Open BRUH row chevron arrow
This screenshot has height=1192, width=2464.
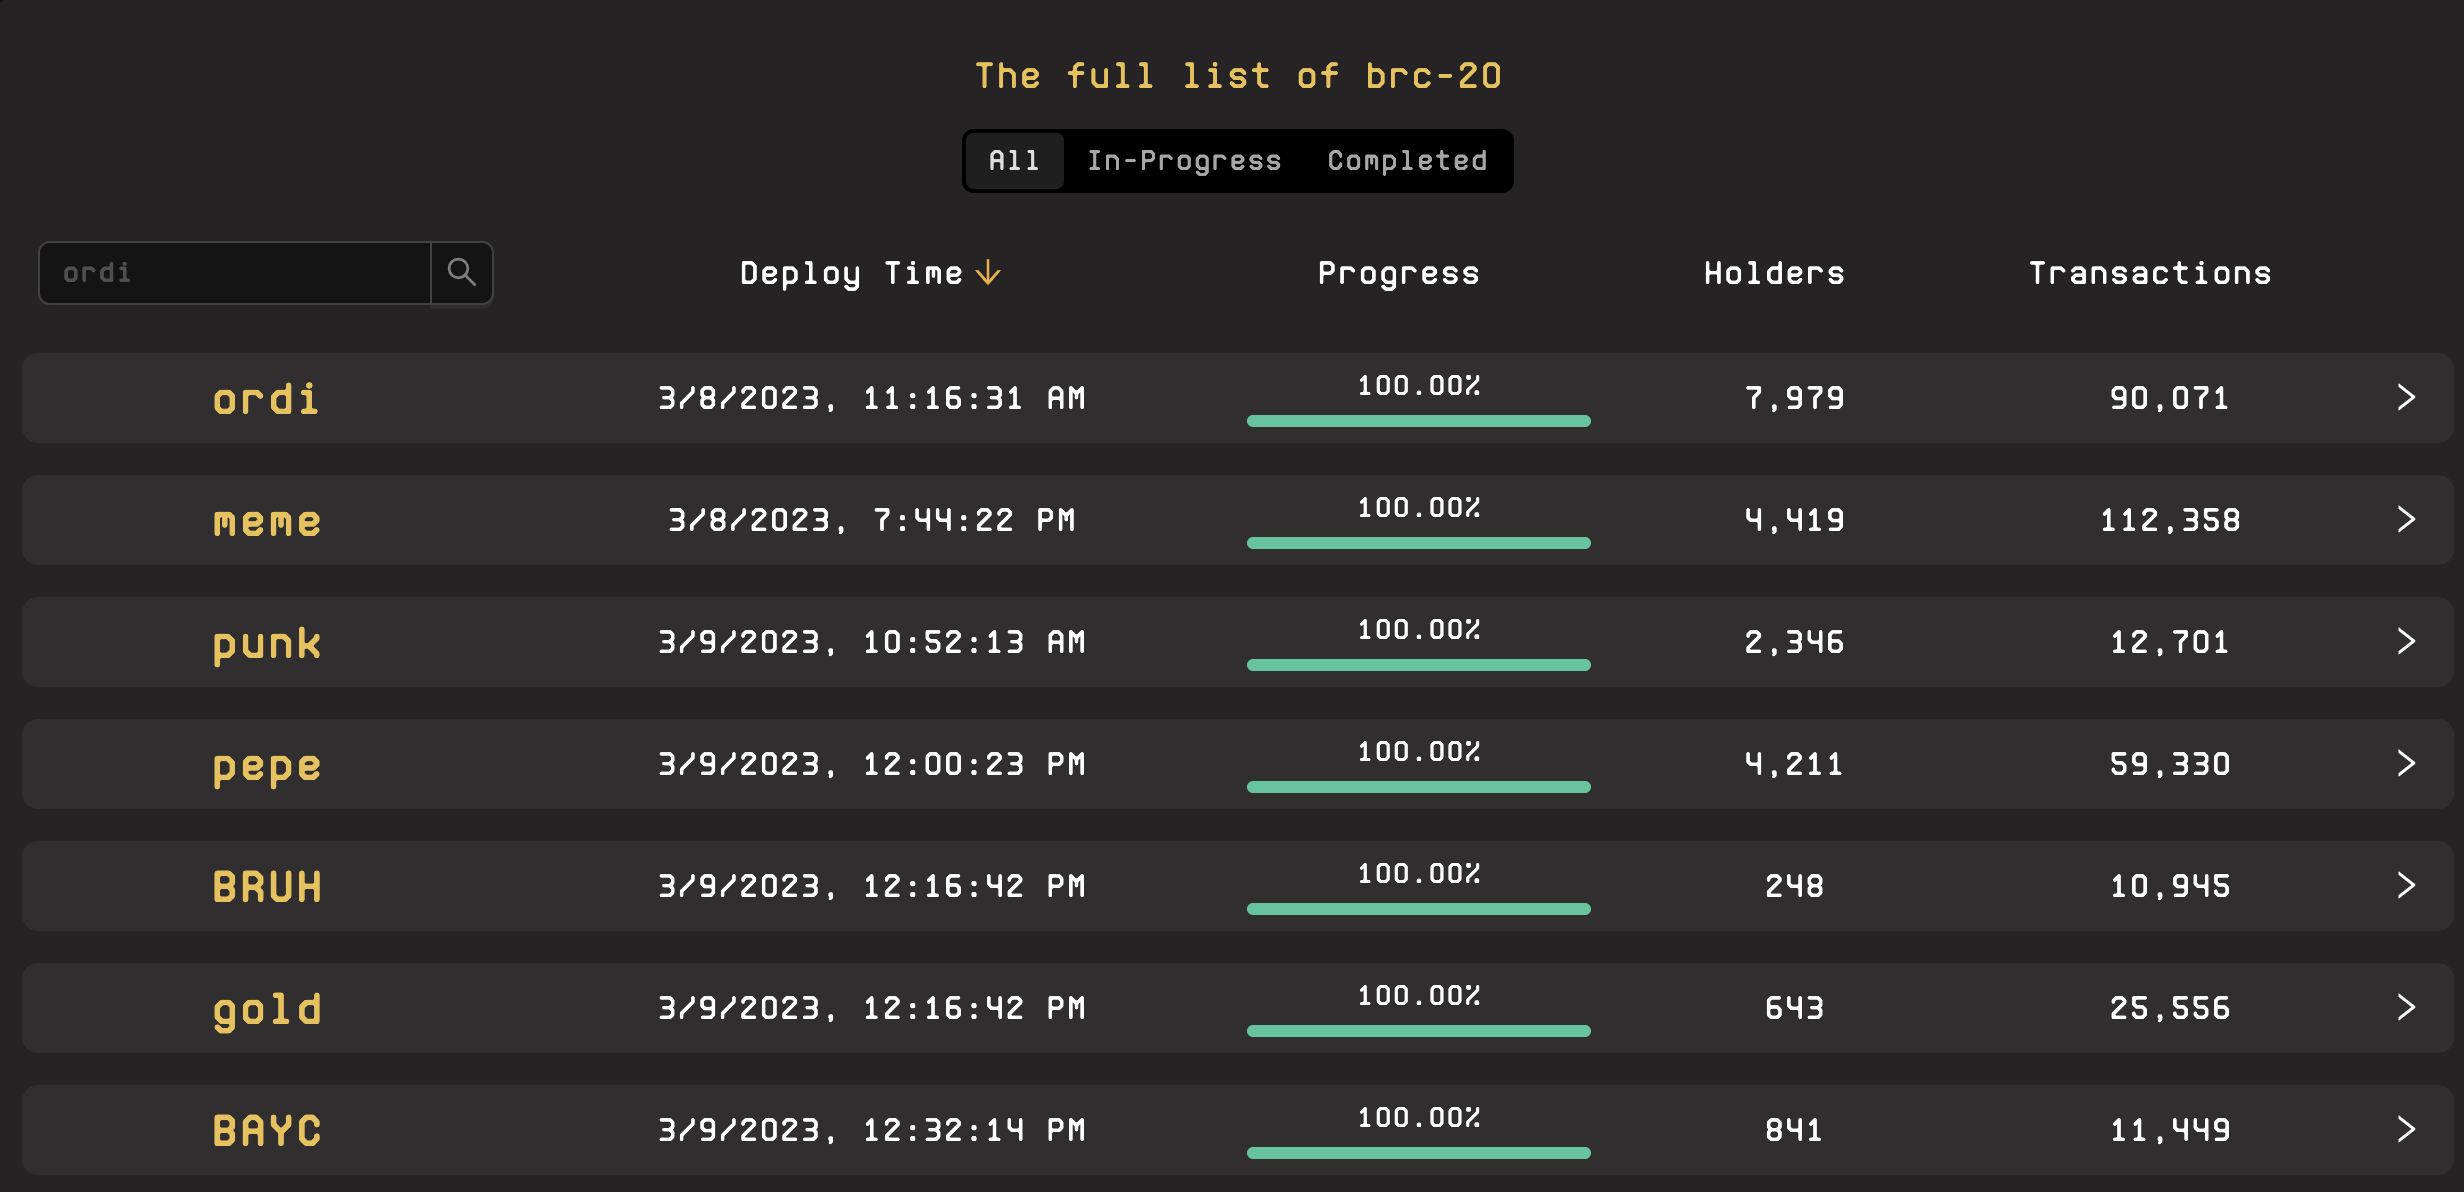2406,886
